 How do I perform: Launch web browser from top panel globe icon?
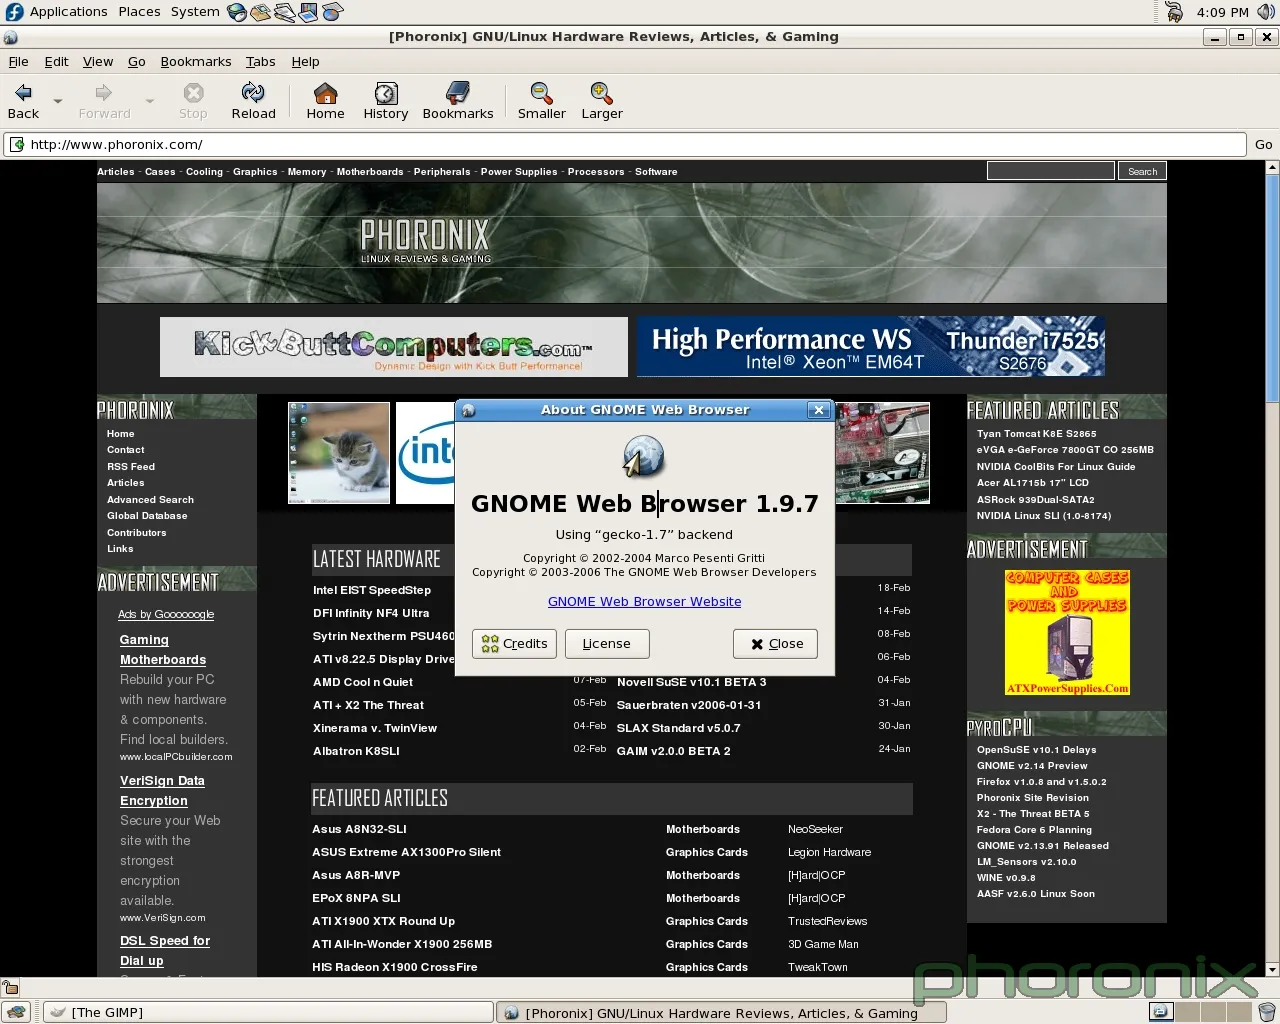(237, 12)
